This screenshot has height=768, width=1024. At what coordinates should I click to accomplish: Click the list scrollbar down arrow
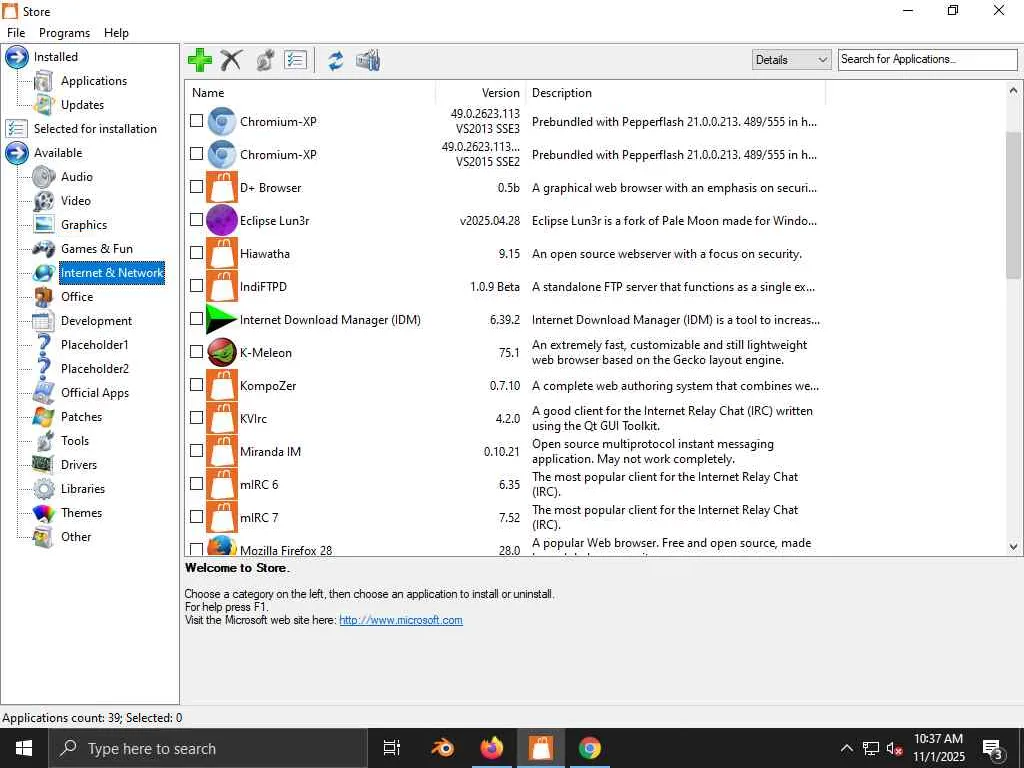point(1013,547)
